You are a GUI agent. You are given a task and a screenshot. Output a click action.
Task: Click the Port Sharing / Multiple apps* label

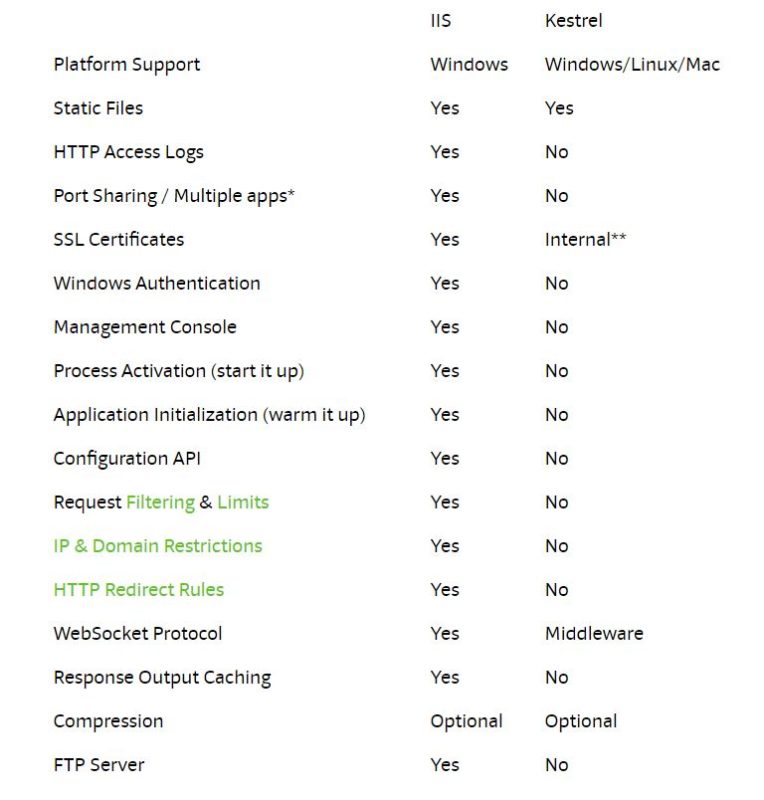pos(174,196)
